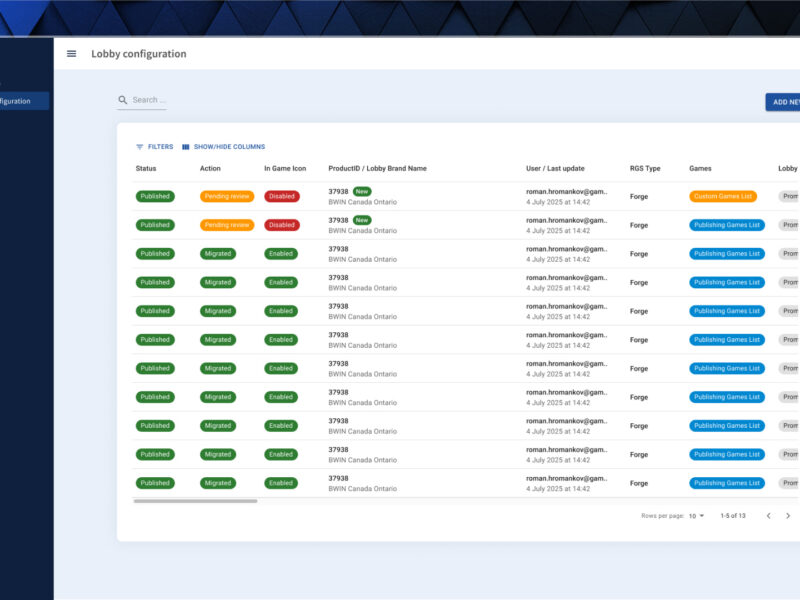Click the magnifier search icon
The height and width of the screenshot is (600, 800).
pos(123,100)
